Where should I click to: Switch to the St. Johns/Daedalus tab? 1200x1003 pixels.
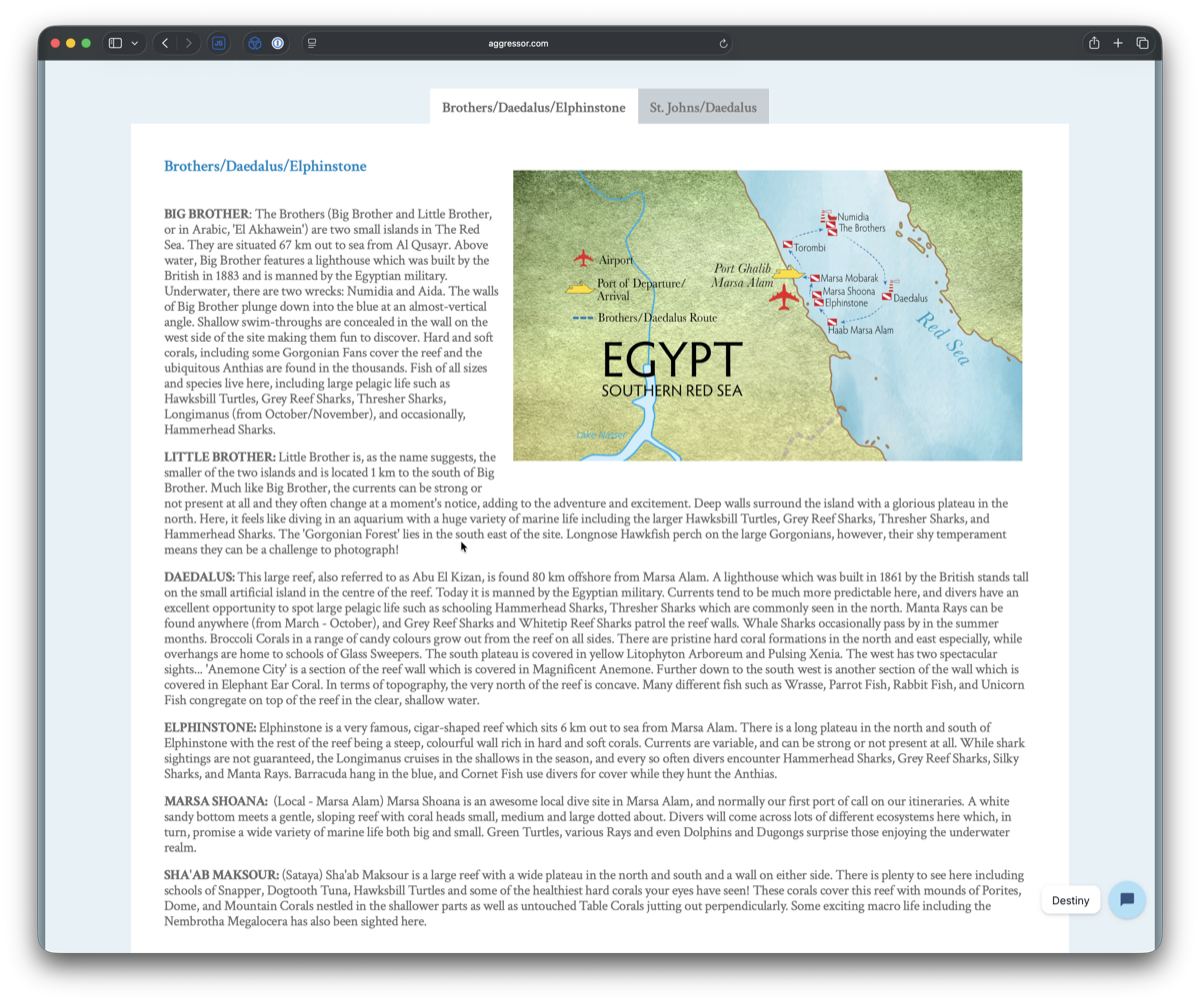pyautogui.click(x=703, y=107)
